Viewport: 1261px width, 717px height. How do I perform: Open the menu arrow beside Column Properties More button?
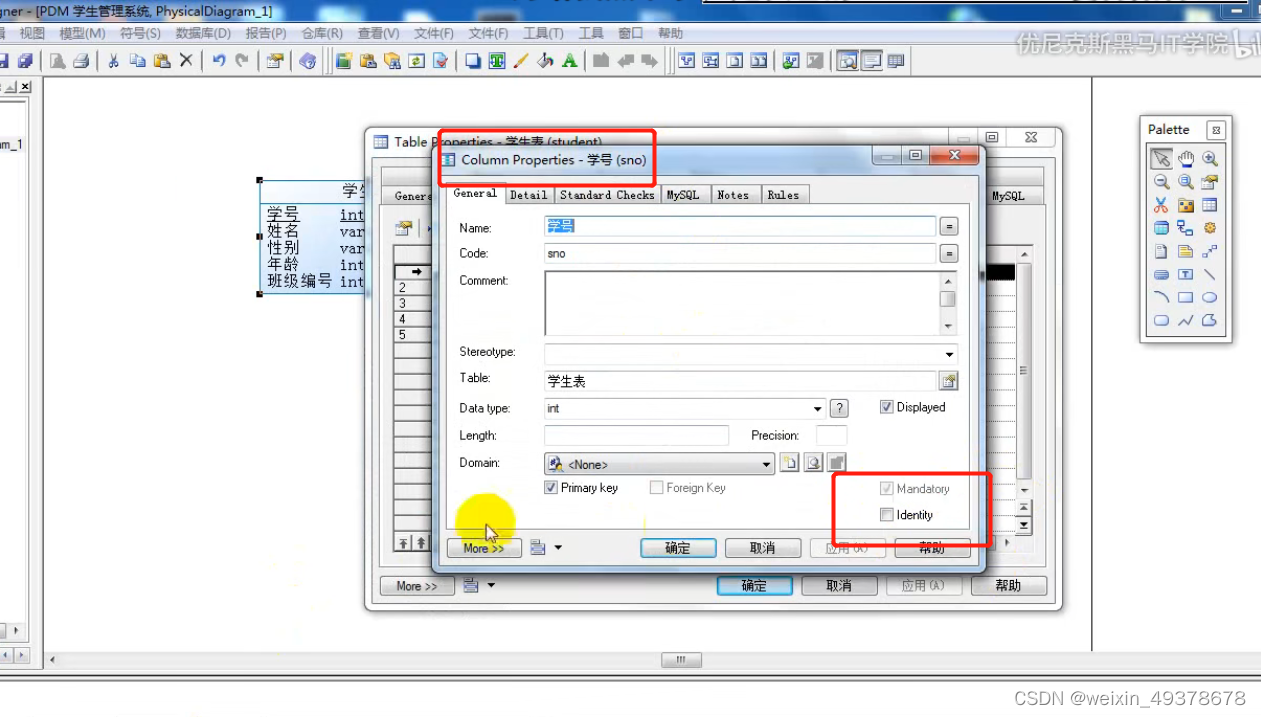558,548
